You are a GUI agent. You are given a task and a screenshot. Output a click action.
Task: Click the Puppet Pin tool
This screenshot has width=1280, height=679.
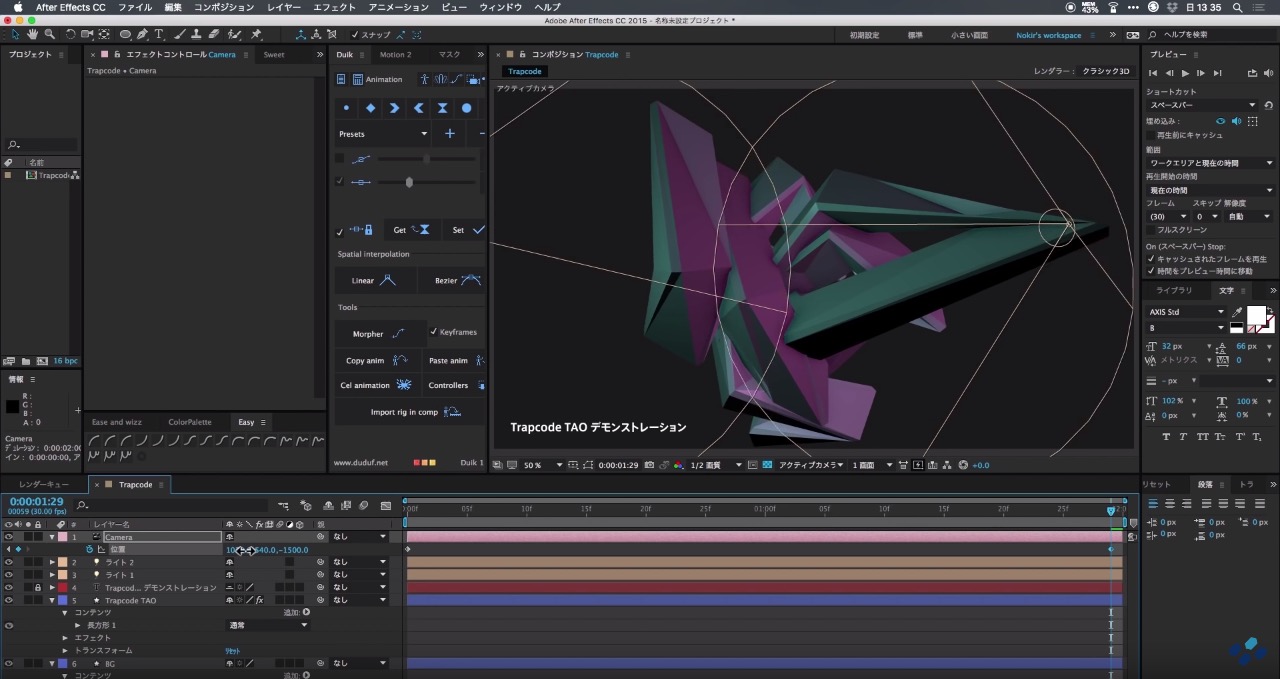click(257, 35)
